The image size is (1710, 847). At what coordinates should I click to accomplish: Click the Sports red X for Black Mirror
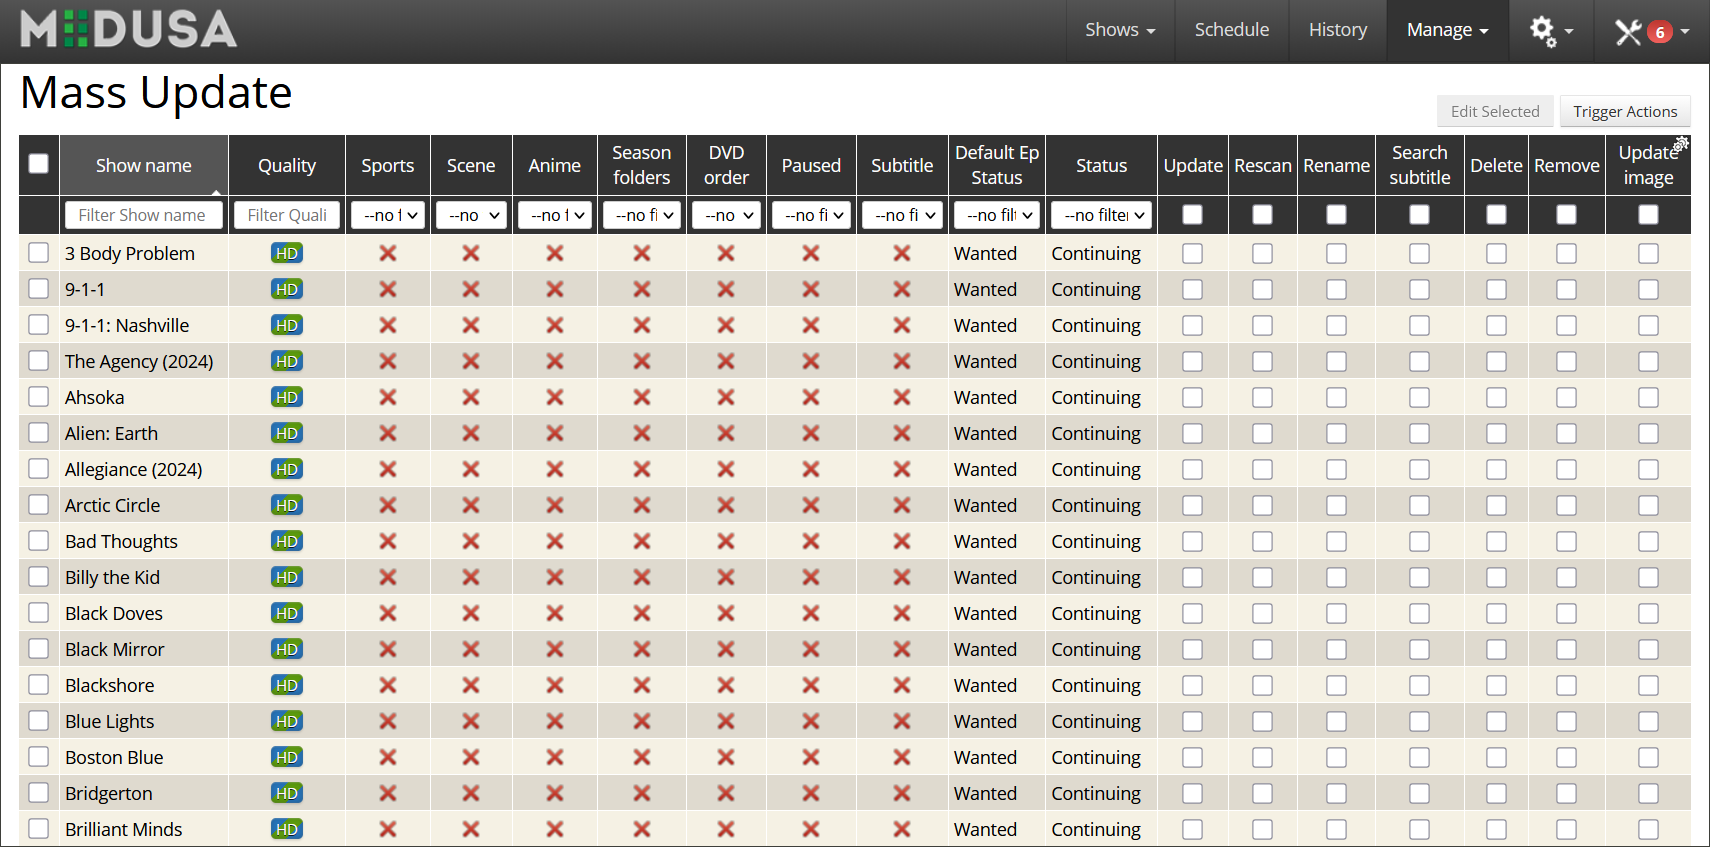(388, 649)
